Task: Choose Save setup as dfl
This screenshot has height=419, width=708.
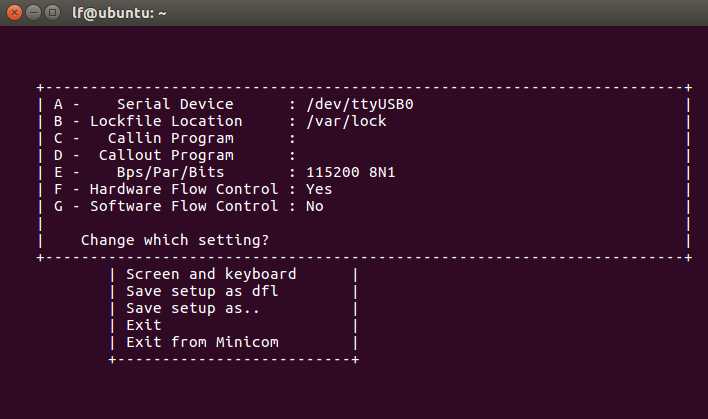Action: (202, 291)
